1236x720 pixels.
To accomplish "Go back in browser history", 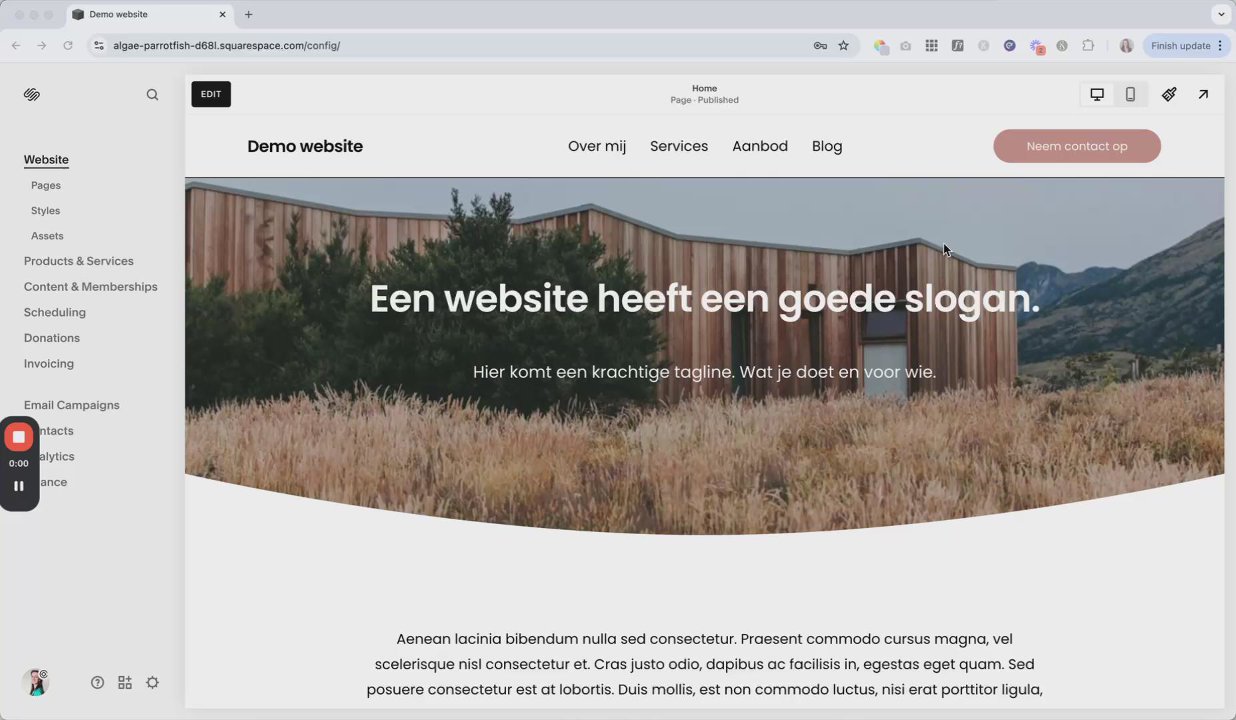I will 16,46.
